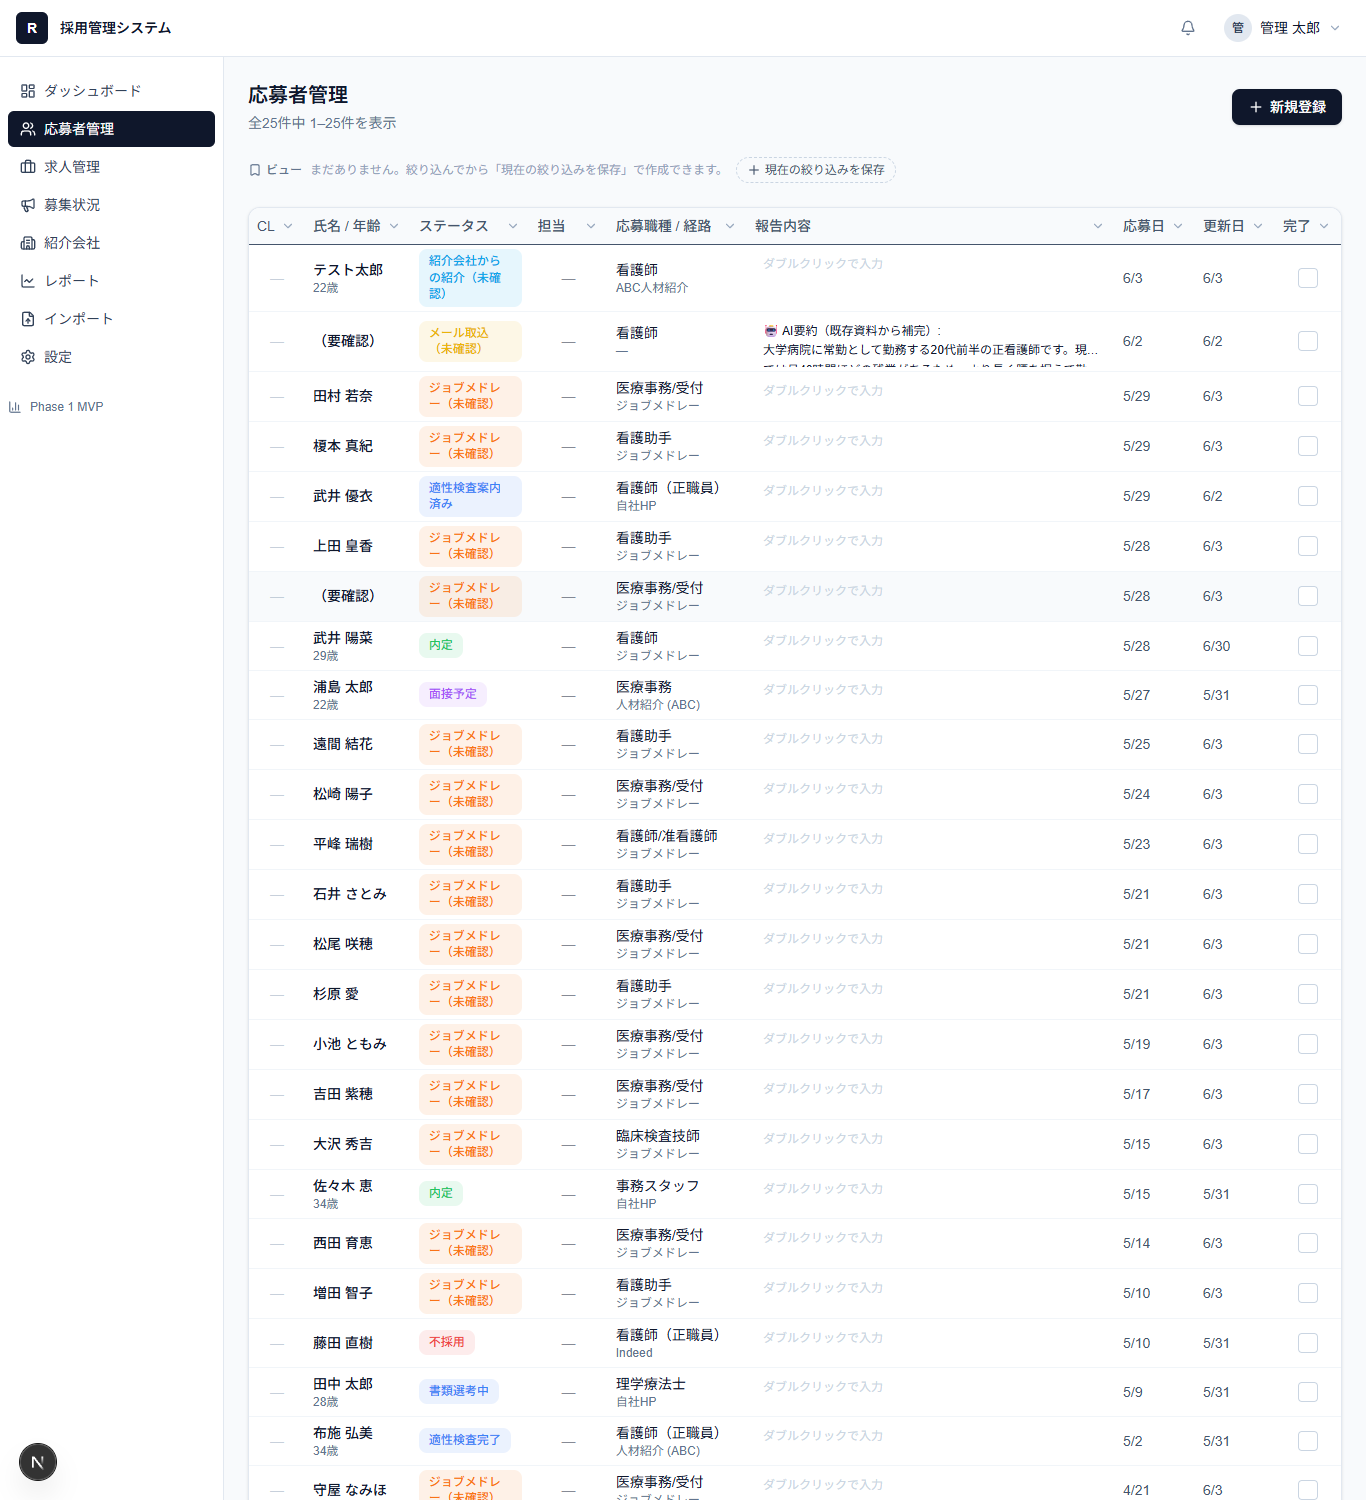
Task: Check 完了 box for 武井 陽菜
Action: [x=1308, y=646]
